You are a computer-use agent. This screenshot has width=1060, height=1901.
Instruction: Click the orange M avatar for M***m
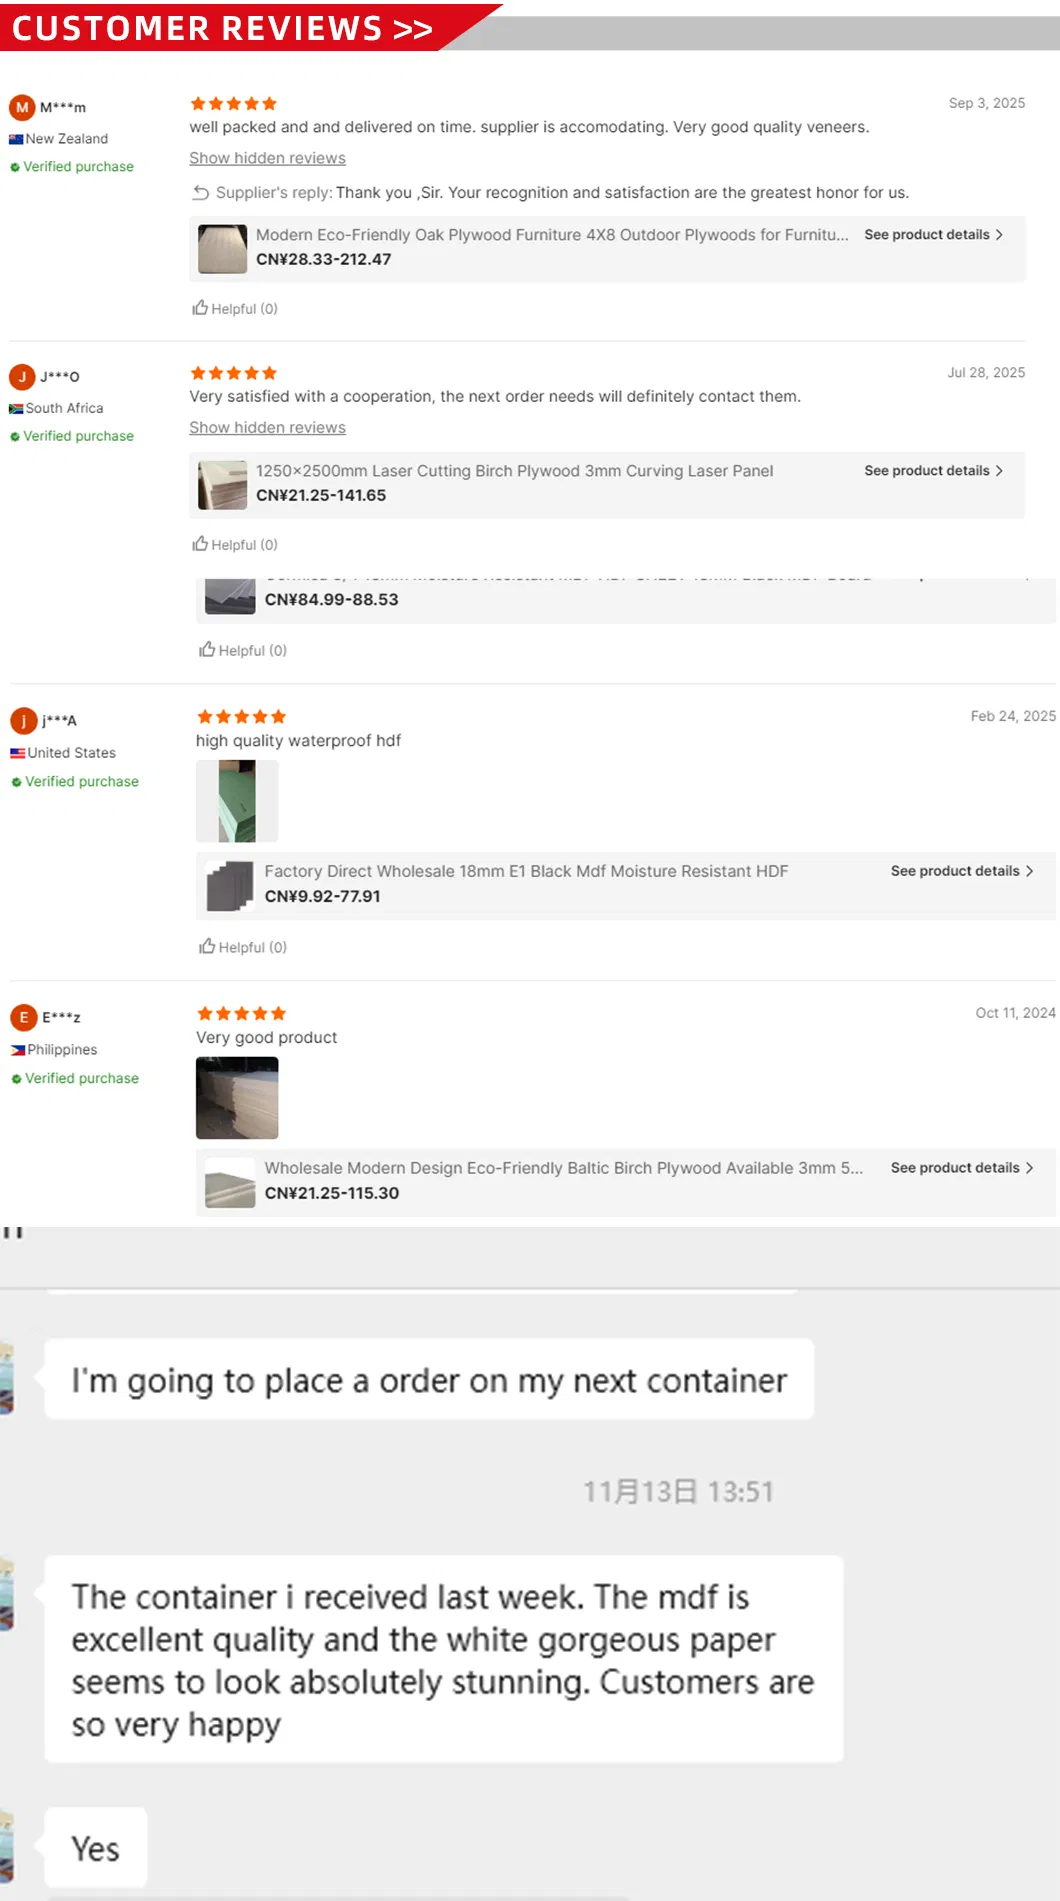tap(22, 107)
